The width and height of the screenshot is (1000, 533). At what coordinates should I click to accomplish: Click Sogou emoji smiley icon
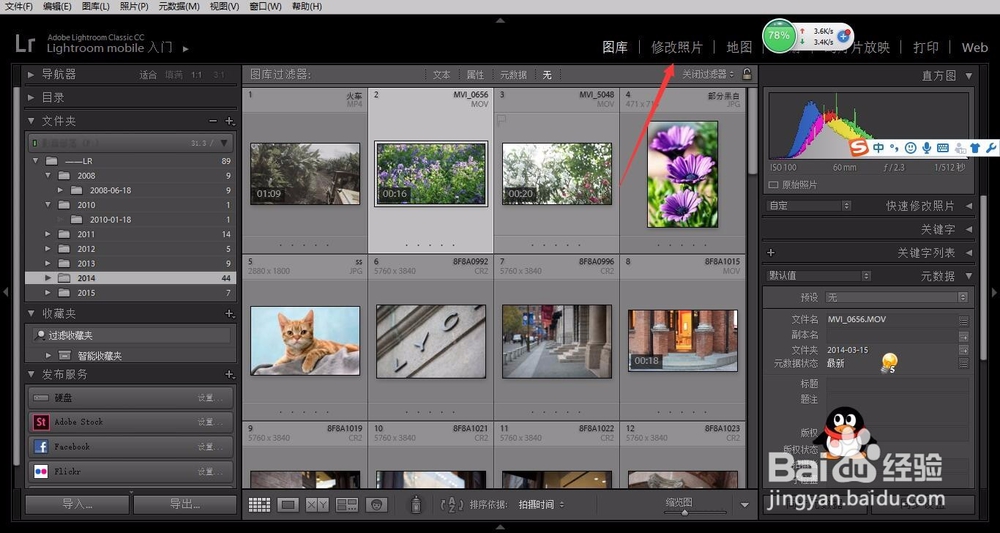coord(911,148)
